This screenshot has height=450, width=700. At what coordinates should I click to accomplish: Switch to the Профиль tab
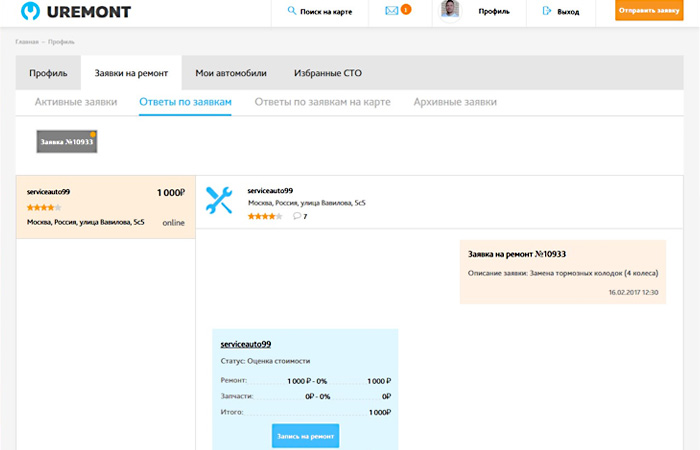coord(48,74)
